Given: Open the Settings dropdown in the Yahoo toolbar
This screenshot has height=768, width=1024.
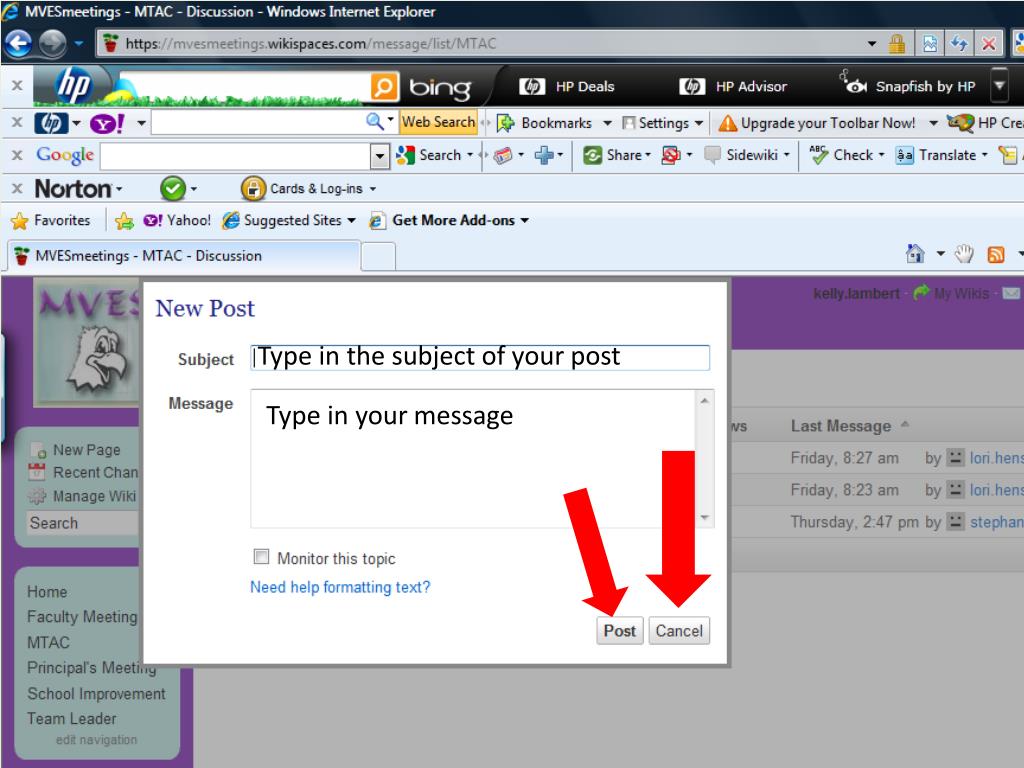Looking at the screenshot, I should click(663, 123).
